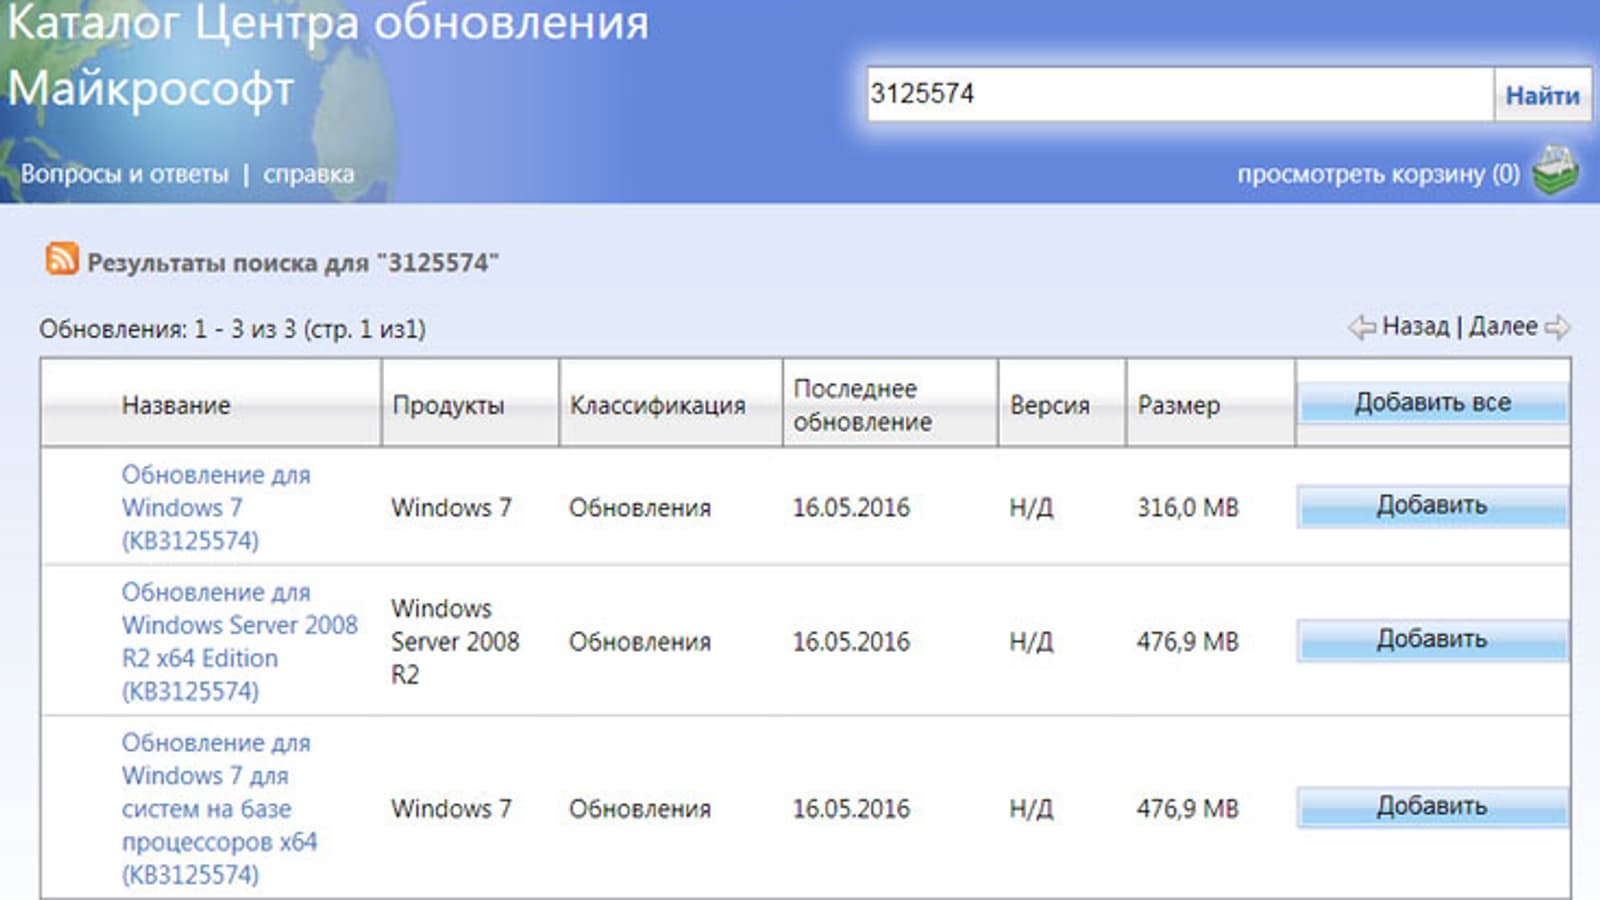Open the basket icon in the header
This screenshot has height=900, width=1600.
1556,171
